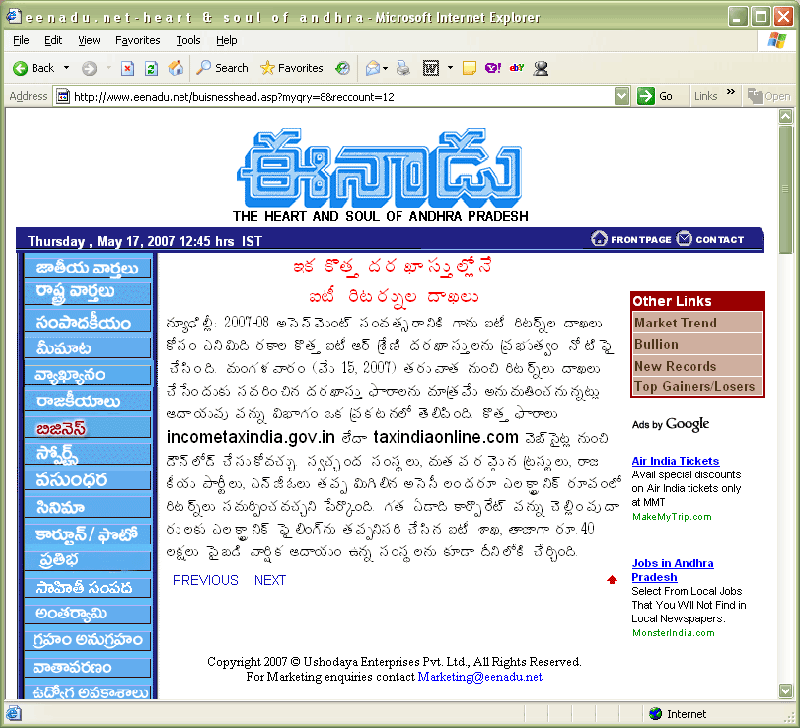Click the Go button beside the address bar
The height and width of the screenshot is (728, 800).
click(657, 96)
